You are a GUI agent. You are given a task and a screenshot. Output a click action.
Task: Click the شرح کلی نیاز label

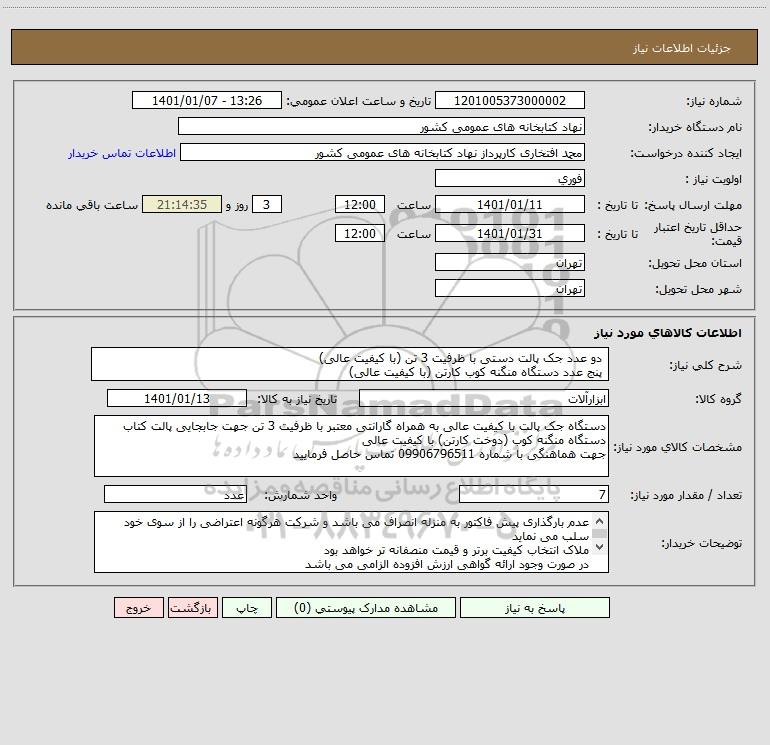tap(706, 365)
